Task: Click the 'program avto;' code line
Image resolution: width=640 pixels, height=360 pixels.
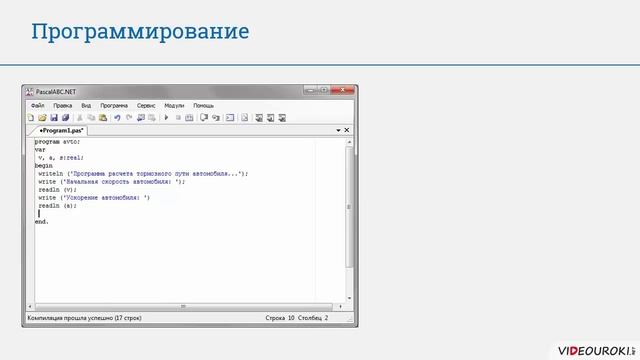Action: (58, 142)
